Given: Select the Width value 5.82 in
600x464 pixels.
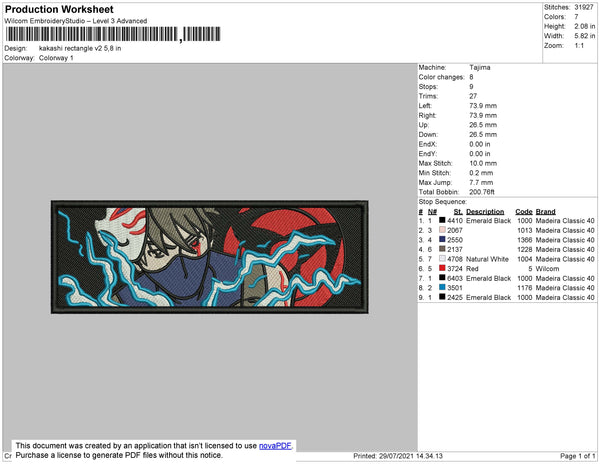Looking at the screenshot, I should click(x=585, y=36).
